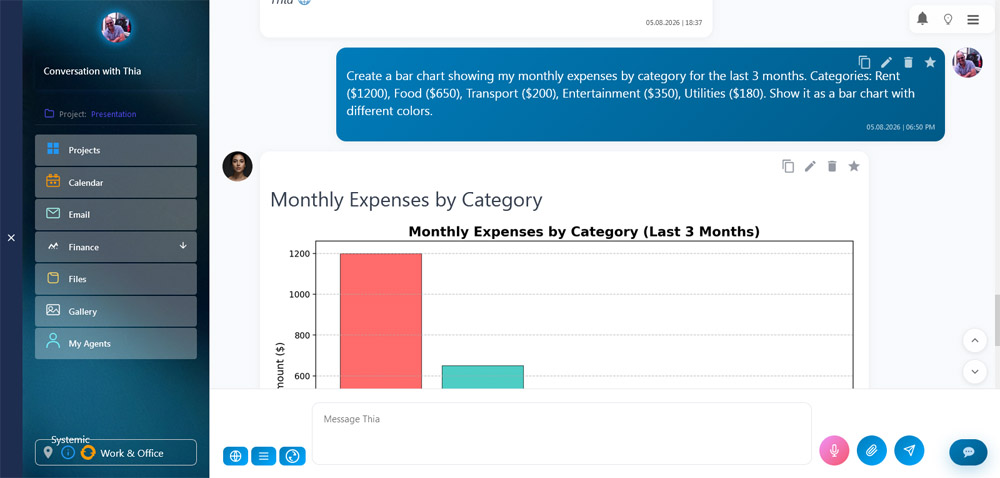Image resolution: width=1000 pixels, height=478 pixels.
Task: Click the orange sync icon
Action: coord(88,453)
